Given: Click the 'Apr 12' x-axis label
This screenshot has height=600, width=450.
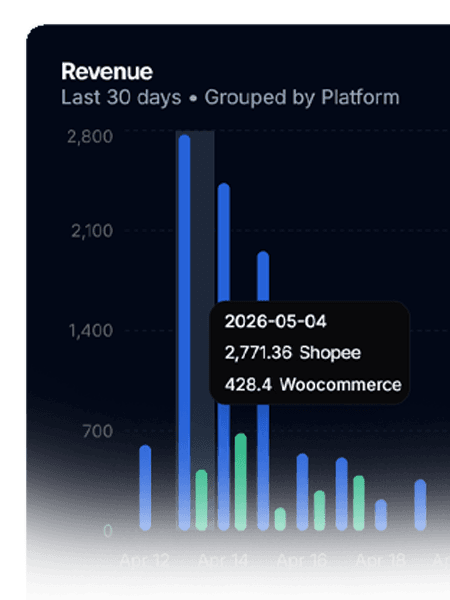Looking at the screenshot, I should 145,561.
